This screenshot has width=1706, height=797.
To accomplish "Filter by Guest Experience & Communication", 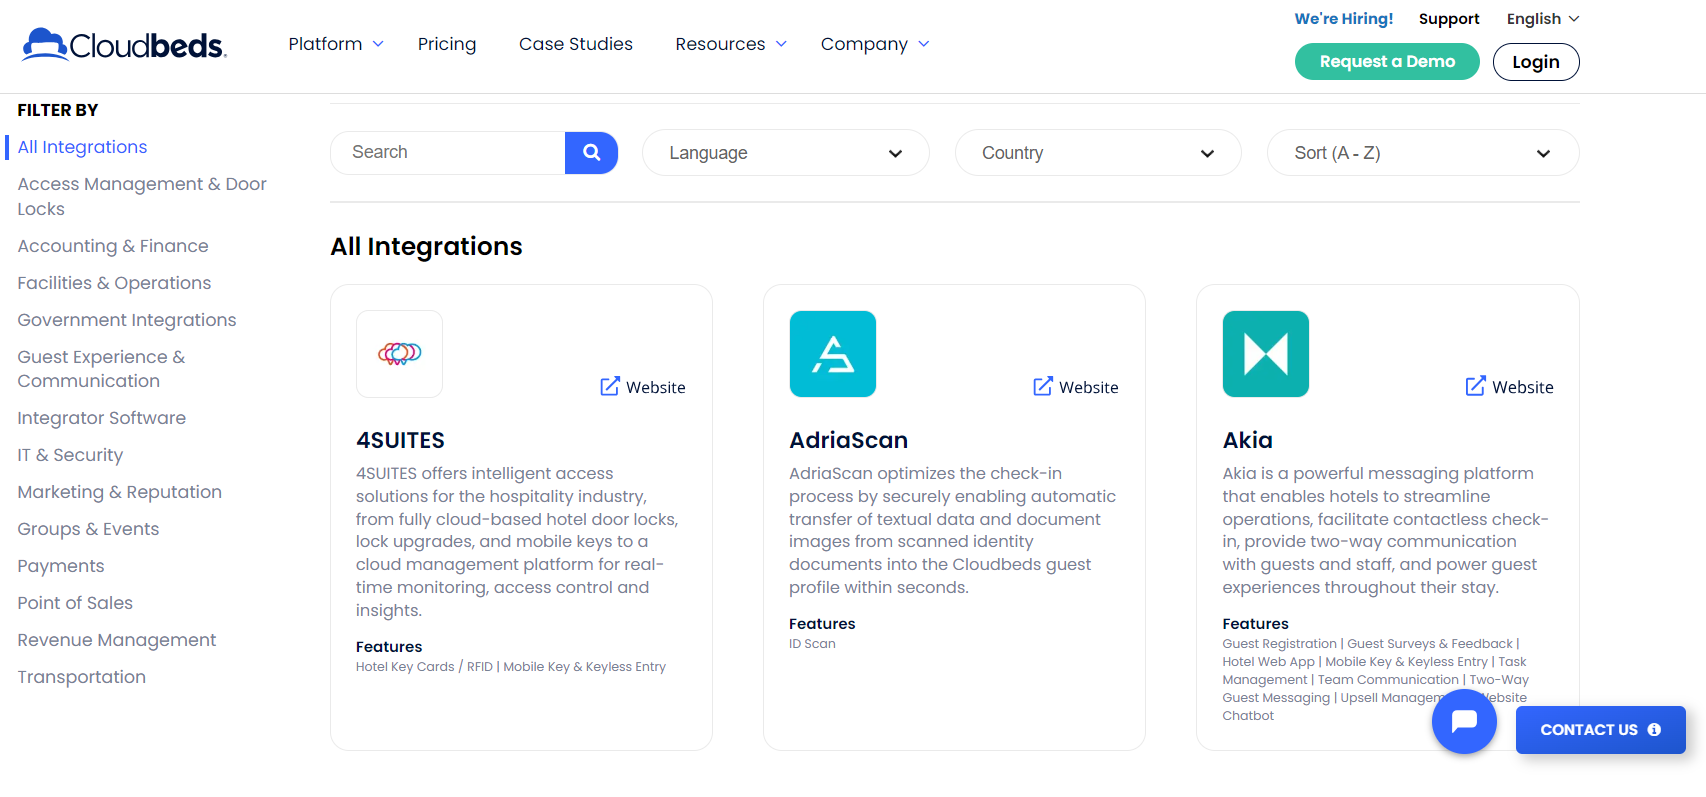I will [101, 369].
